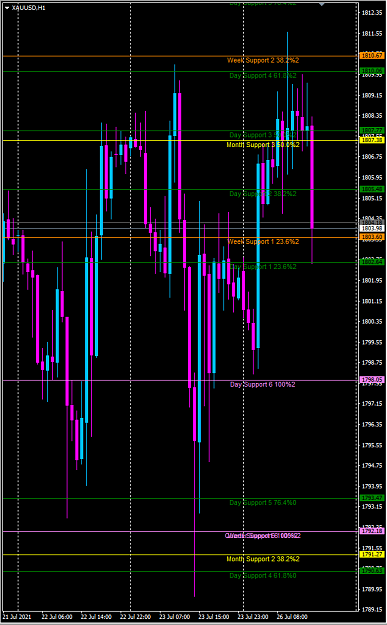The width and height of the screenshot is (387, 625).
Task: Open the XAUUSD,H1 chart menu arrow
Action: 7,8
